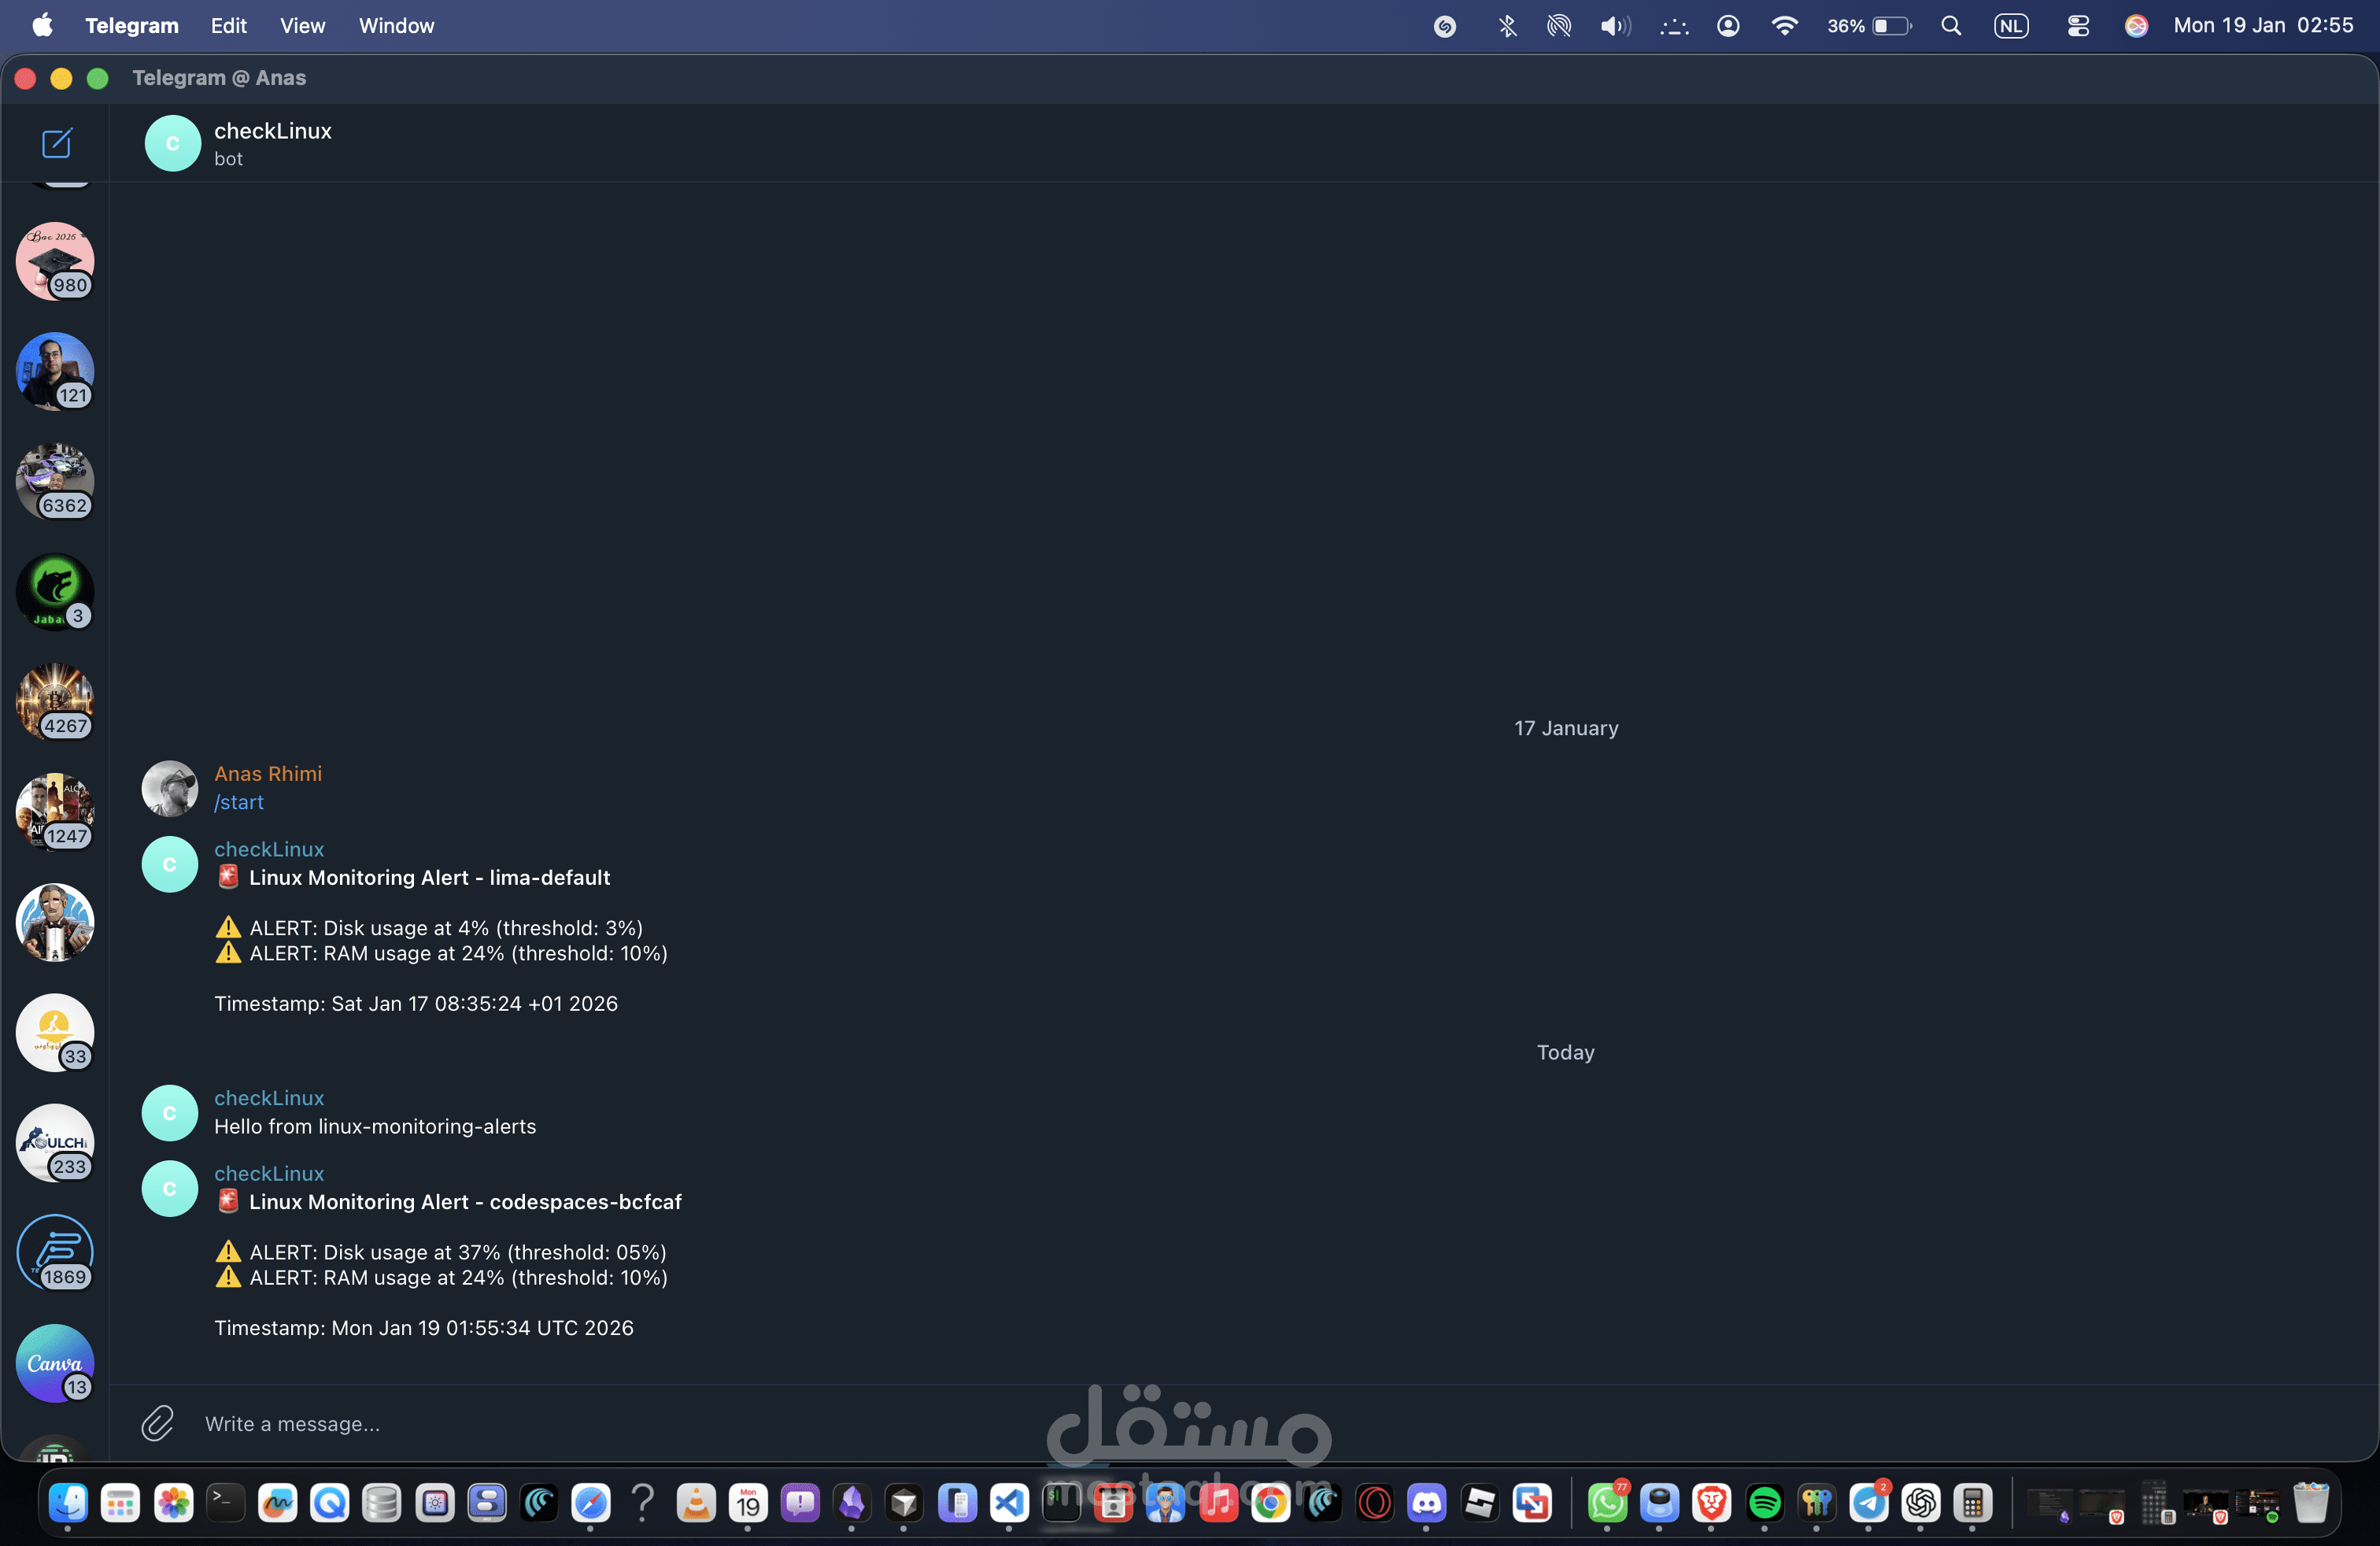This screenshot has width=2380, height=1546.
Task: Open the View menu
Action: (x=302, y=26)
